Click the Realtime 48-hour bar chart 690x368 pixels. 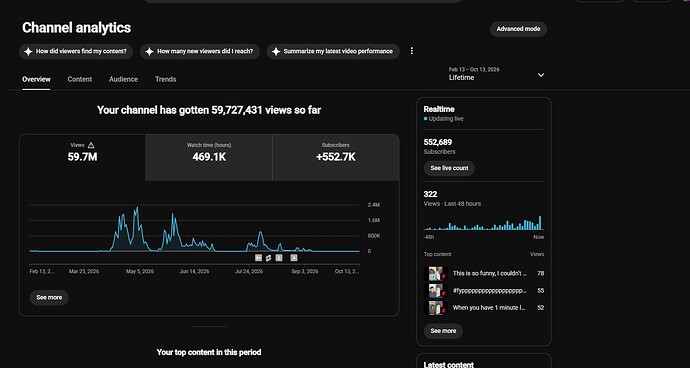[x=484, y=222]
